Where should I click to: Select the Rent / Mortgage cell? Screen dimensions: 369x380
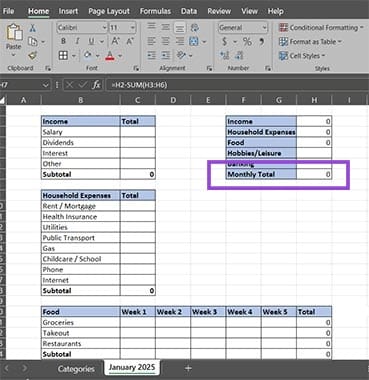tap(80, 206)
